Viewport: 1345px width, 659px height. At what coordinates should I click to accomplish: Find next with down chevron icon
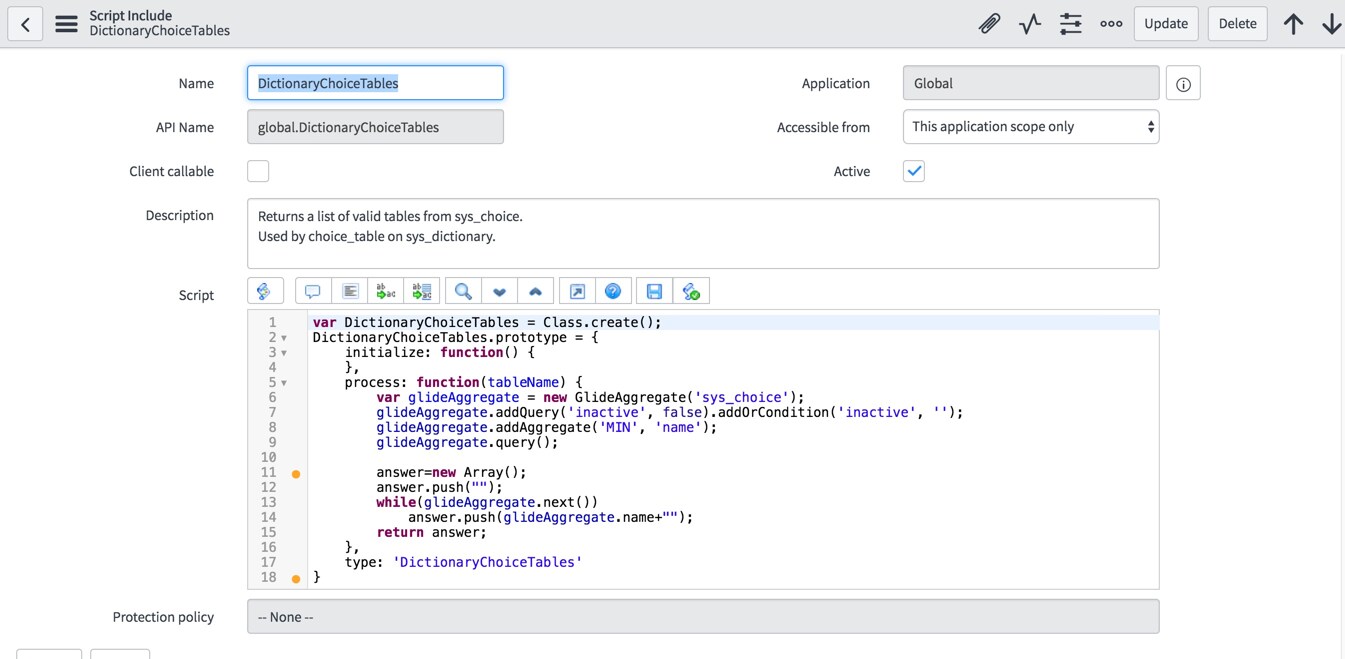[499, 291]
